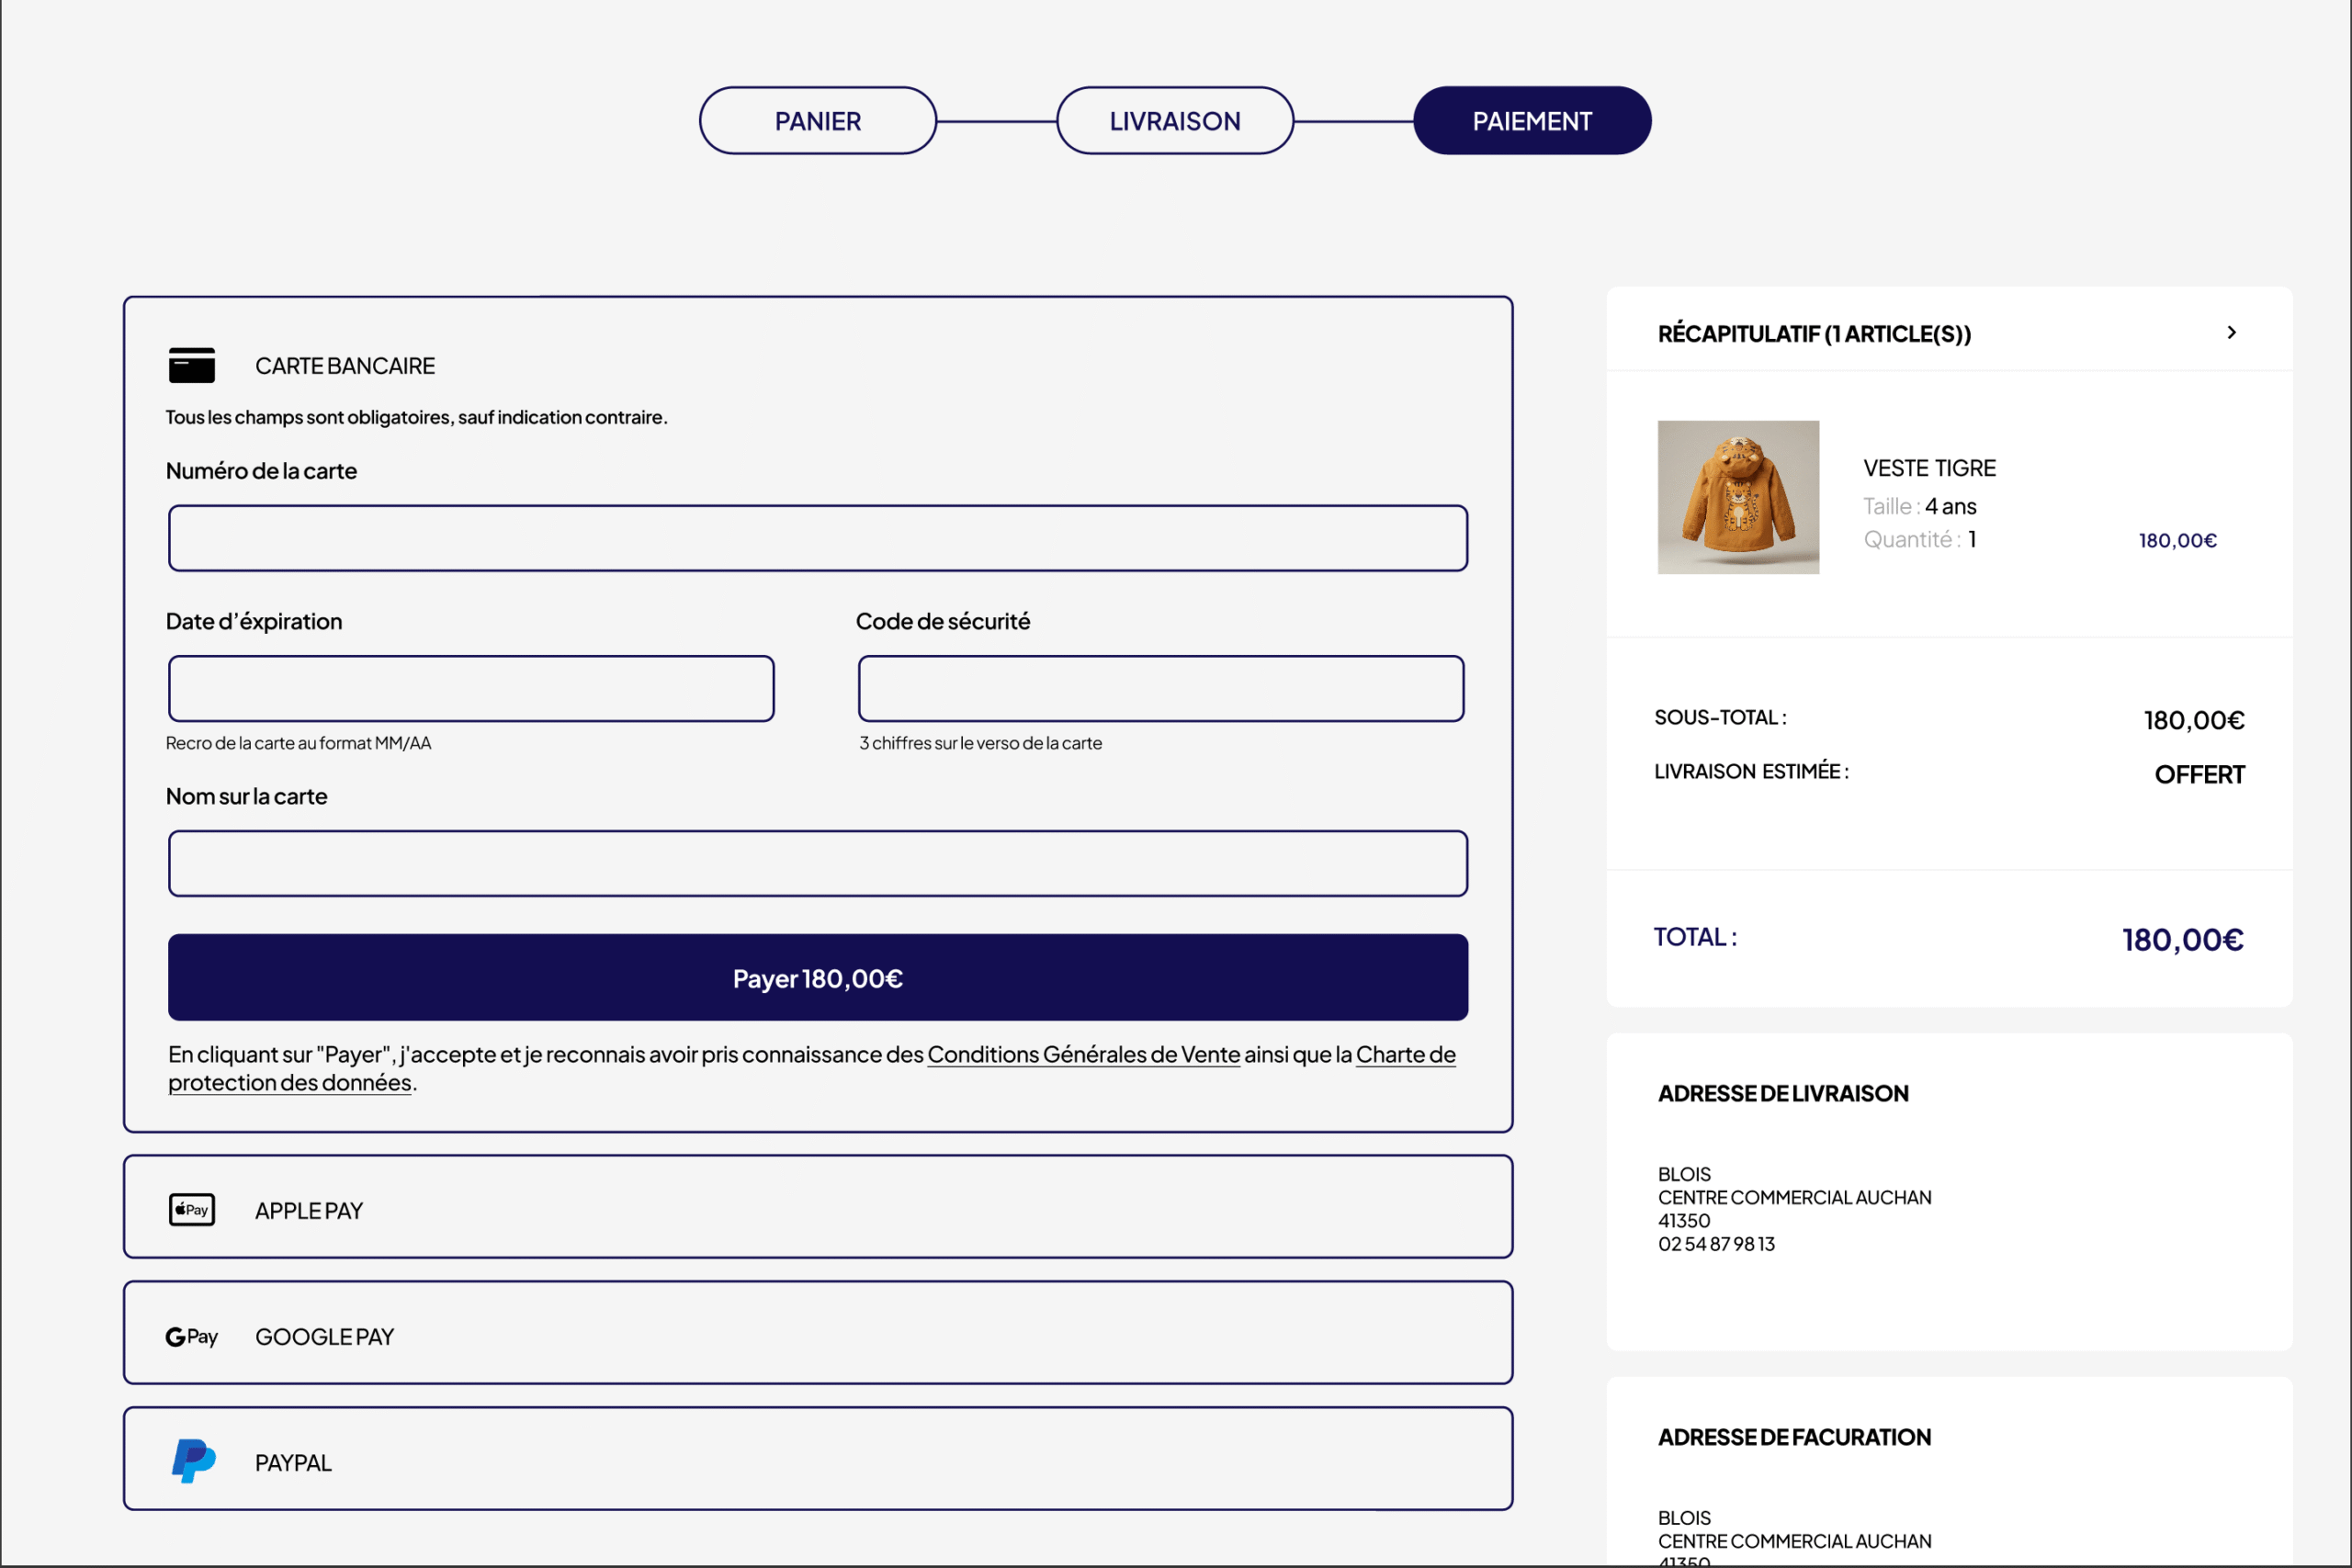Click the Google Pay logo icon
Image resolution: width=2352 pixels, height=1568 pixels.
pos(191,1336)
